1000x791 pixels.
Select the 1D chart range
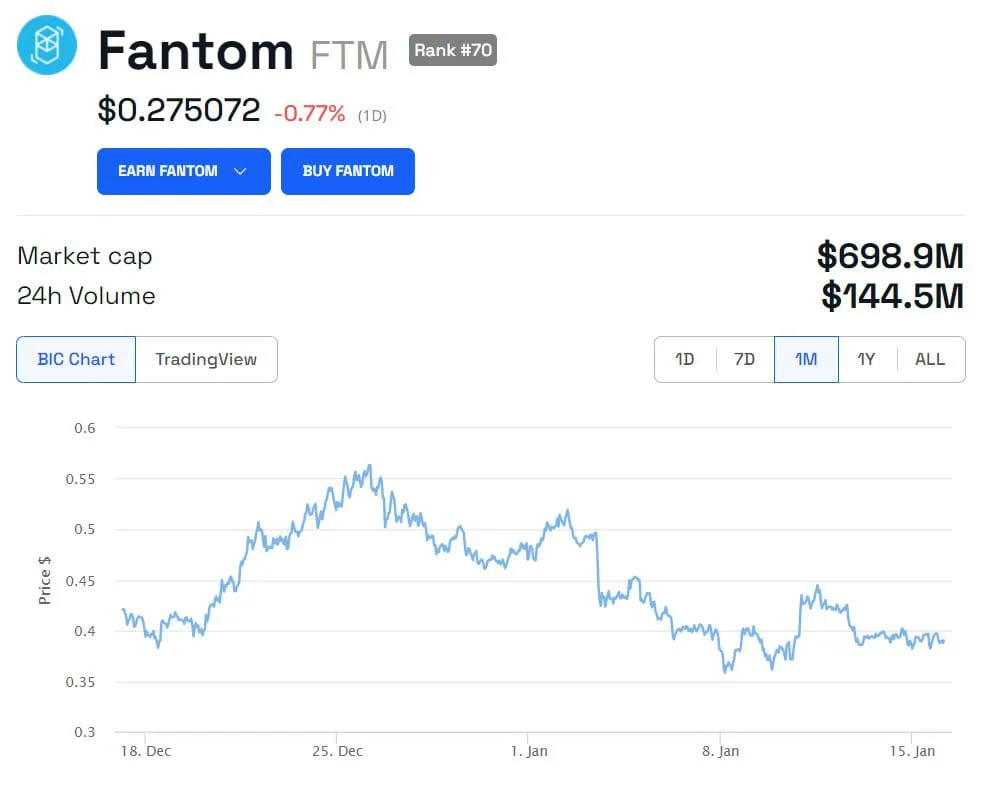(x=685, y=359)
